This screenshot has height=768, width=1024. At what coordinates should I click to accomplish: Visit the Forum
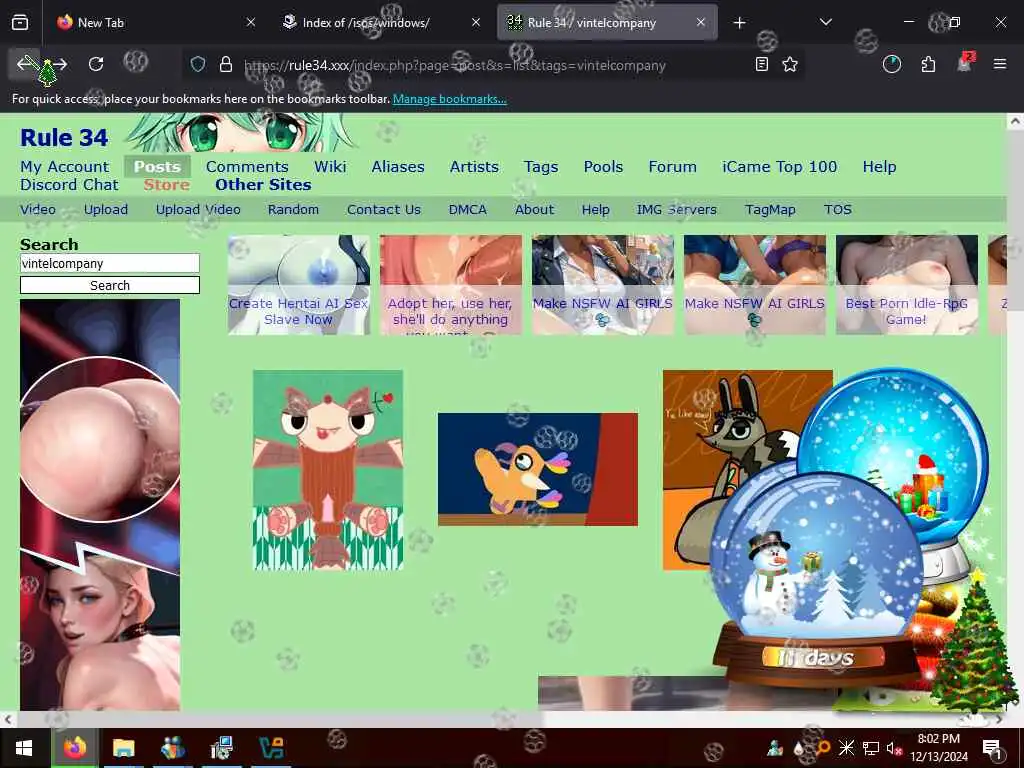tap(673, 167)
